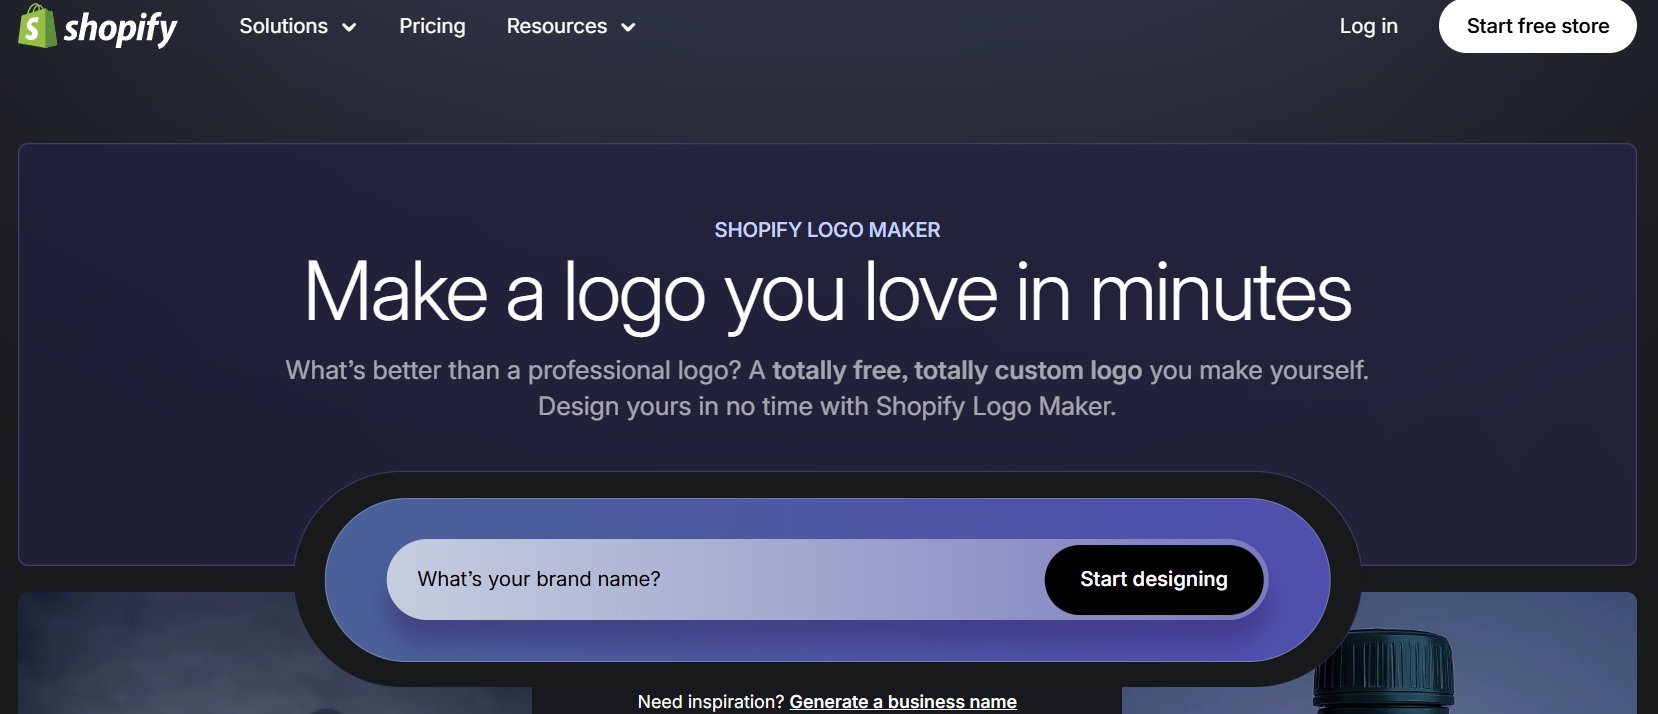This screenshot has width=1658, height=714.
Task: Click the bottle cap image at bottom right
Action: click(x=1385, y=670)
